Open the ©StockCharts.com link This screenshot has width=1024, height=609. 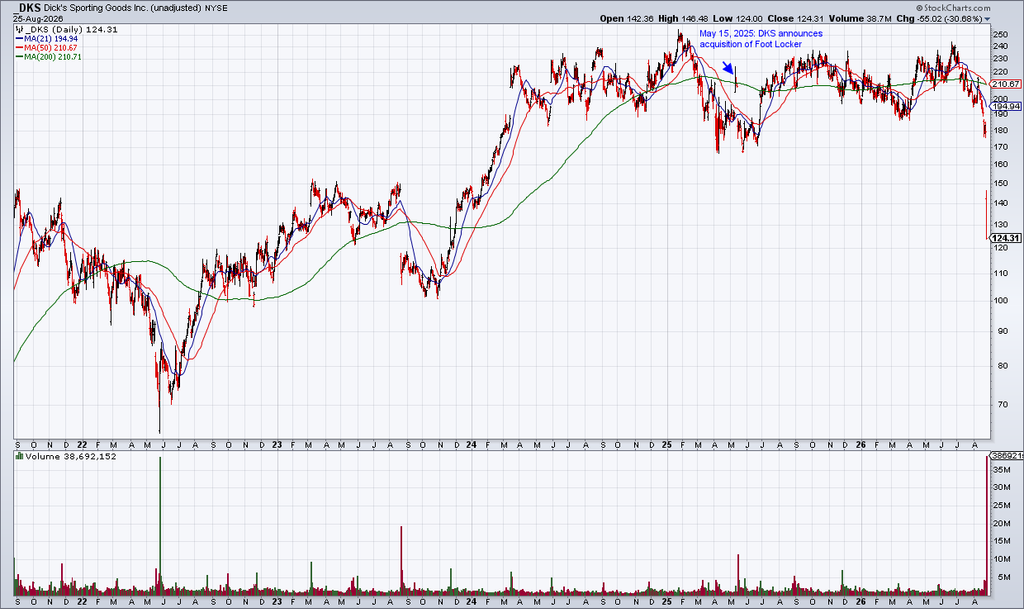pyautogui.click(x=953, y=8)
